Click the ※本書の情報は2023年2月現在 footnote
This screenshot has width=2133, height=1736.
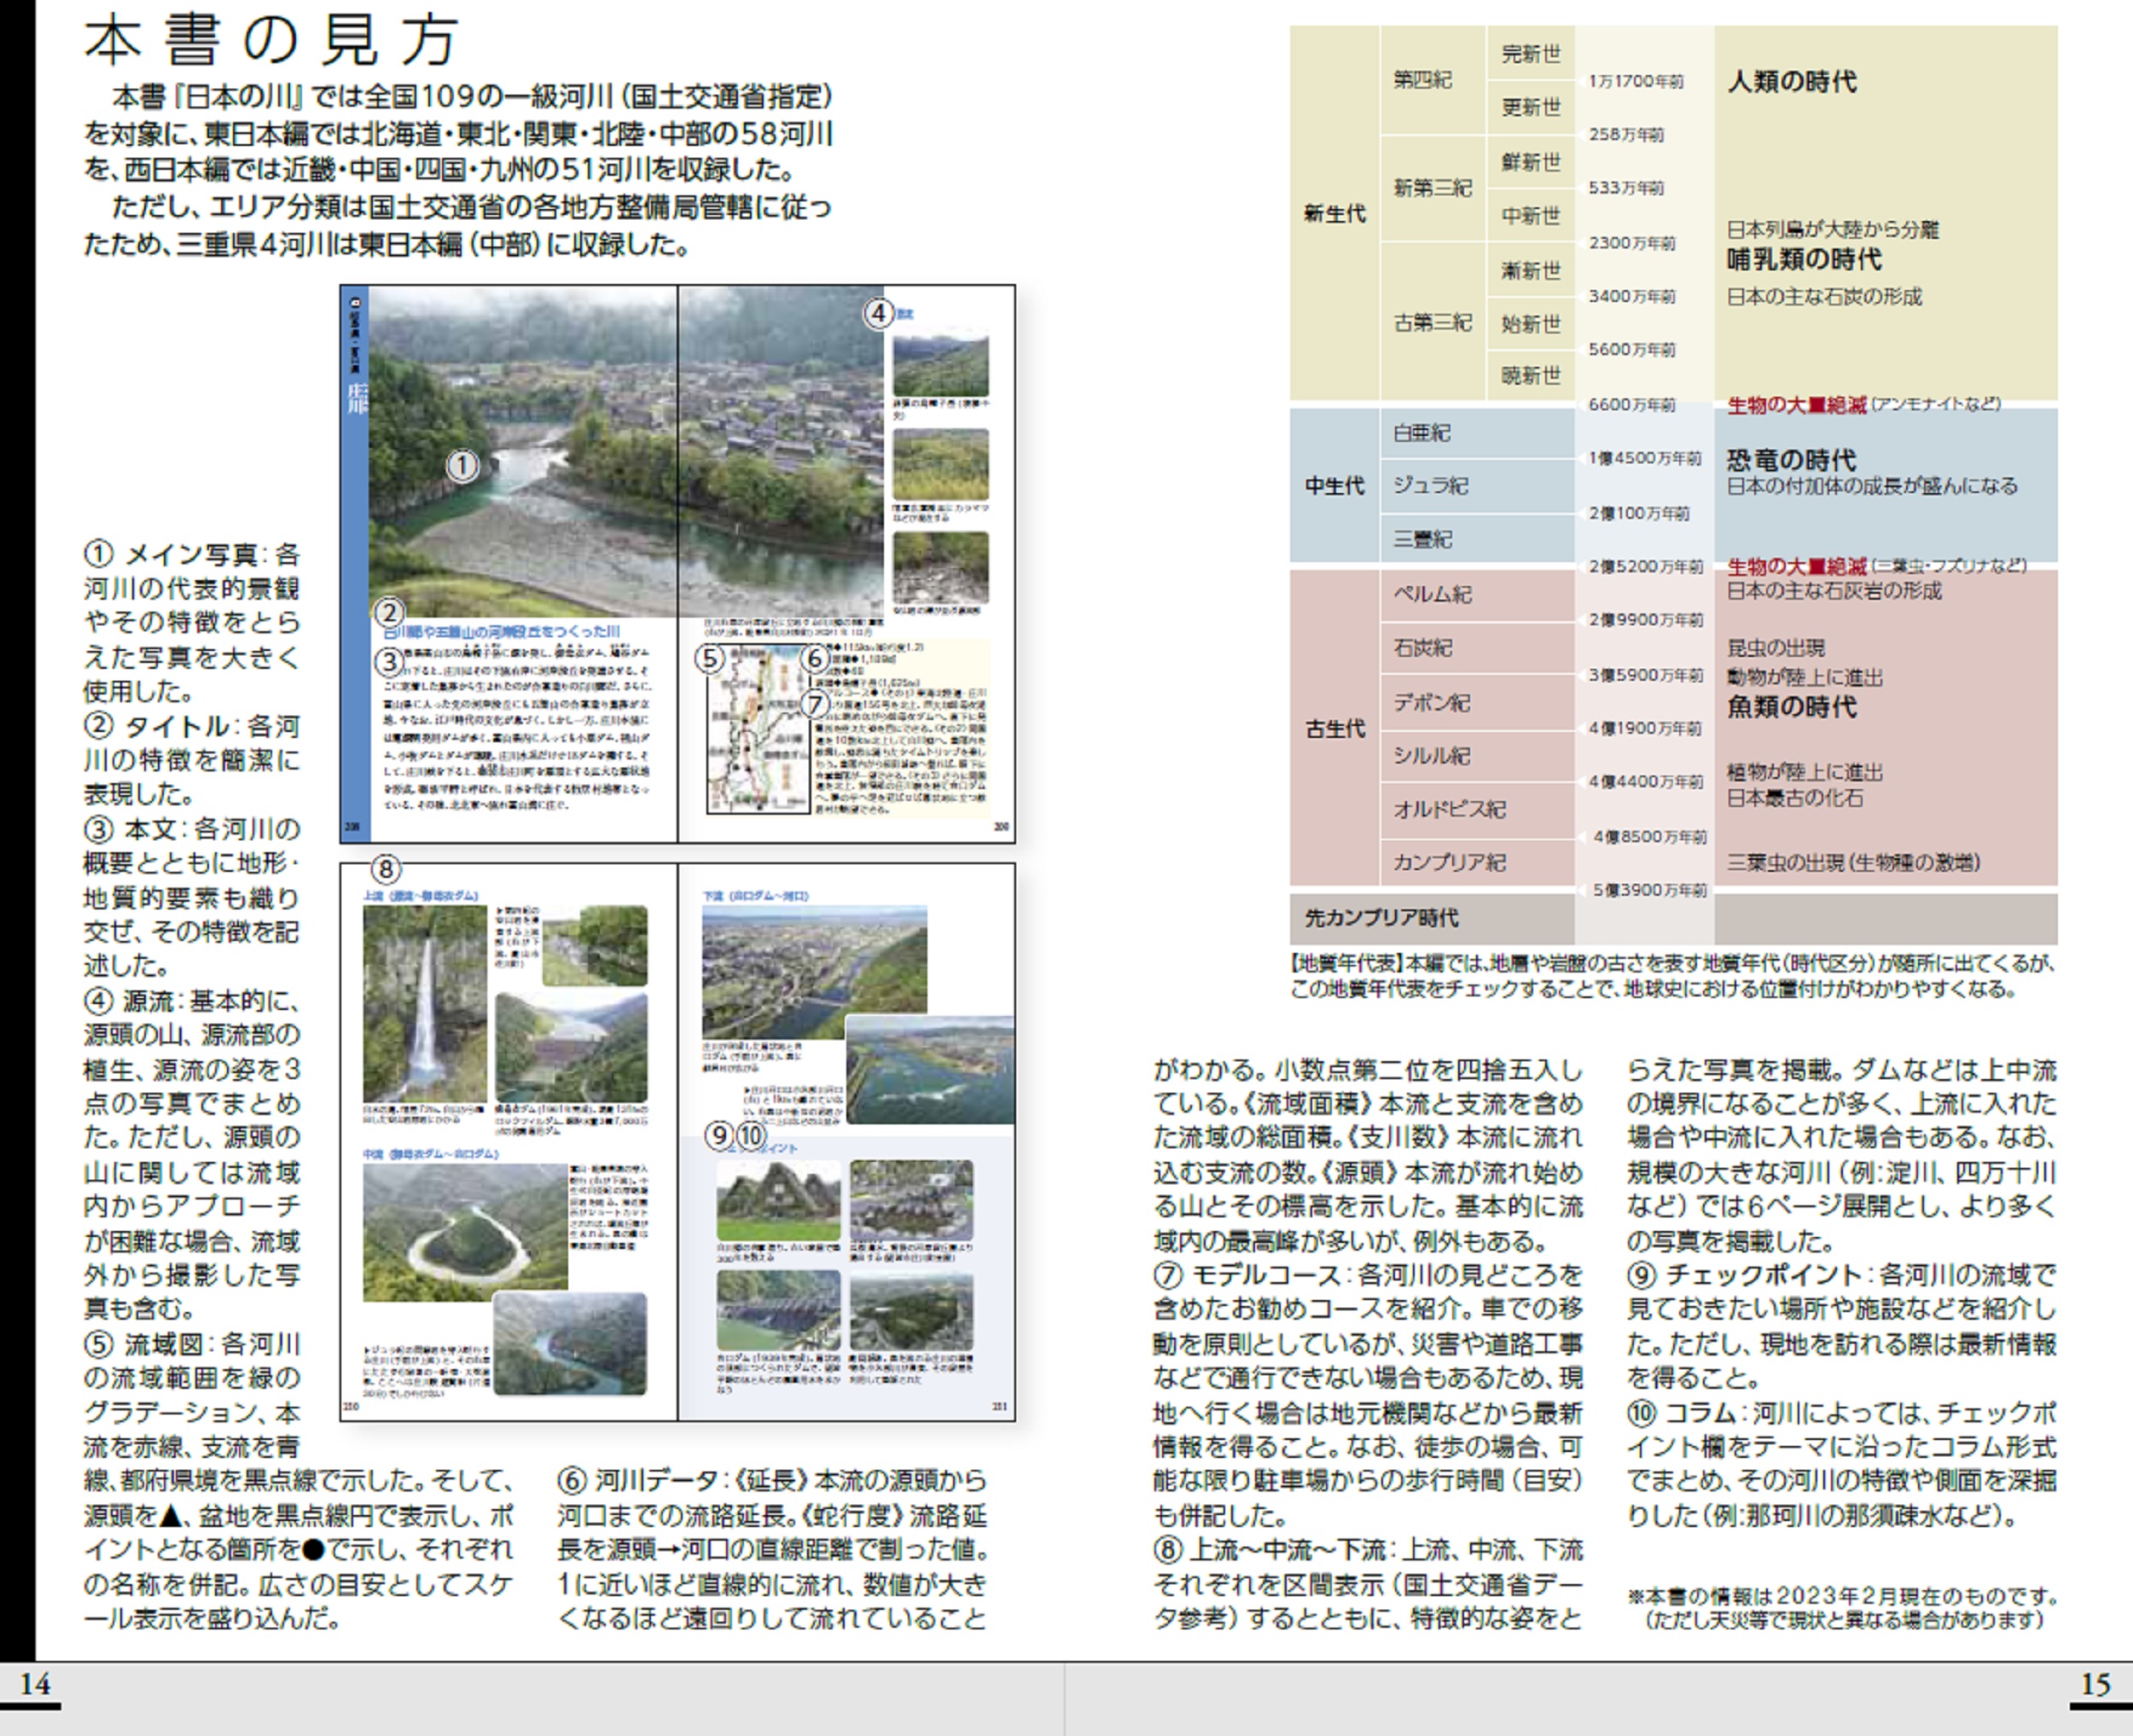coord(1843,1606)
